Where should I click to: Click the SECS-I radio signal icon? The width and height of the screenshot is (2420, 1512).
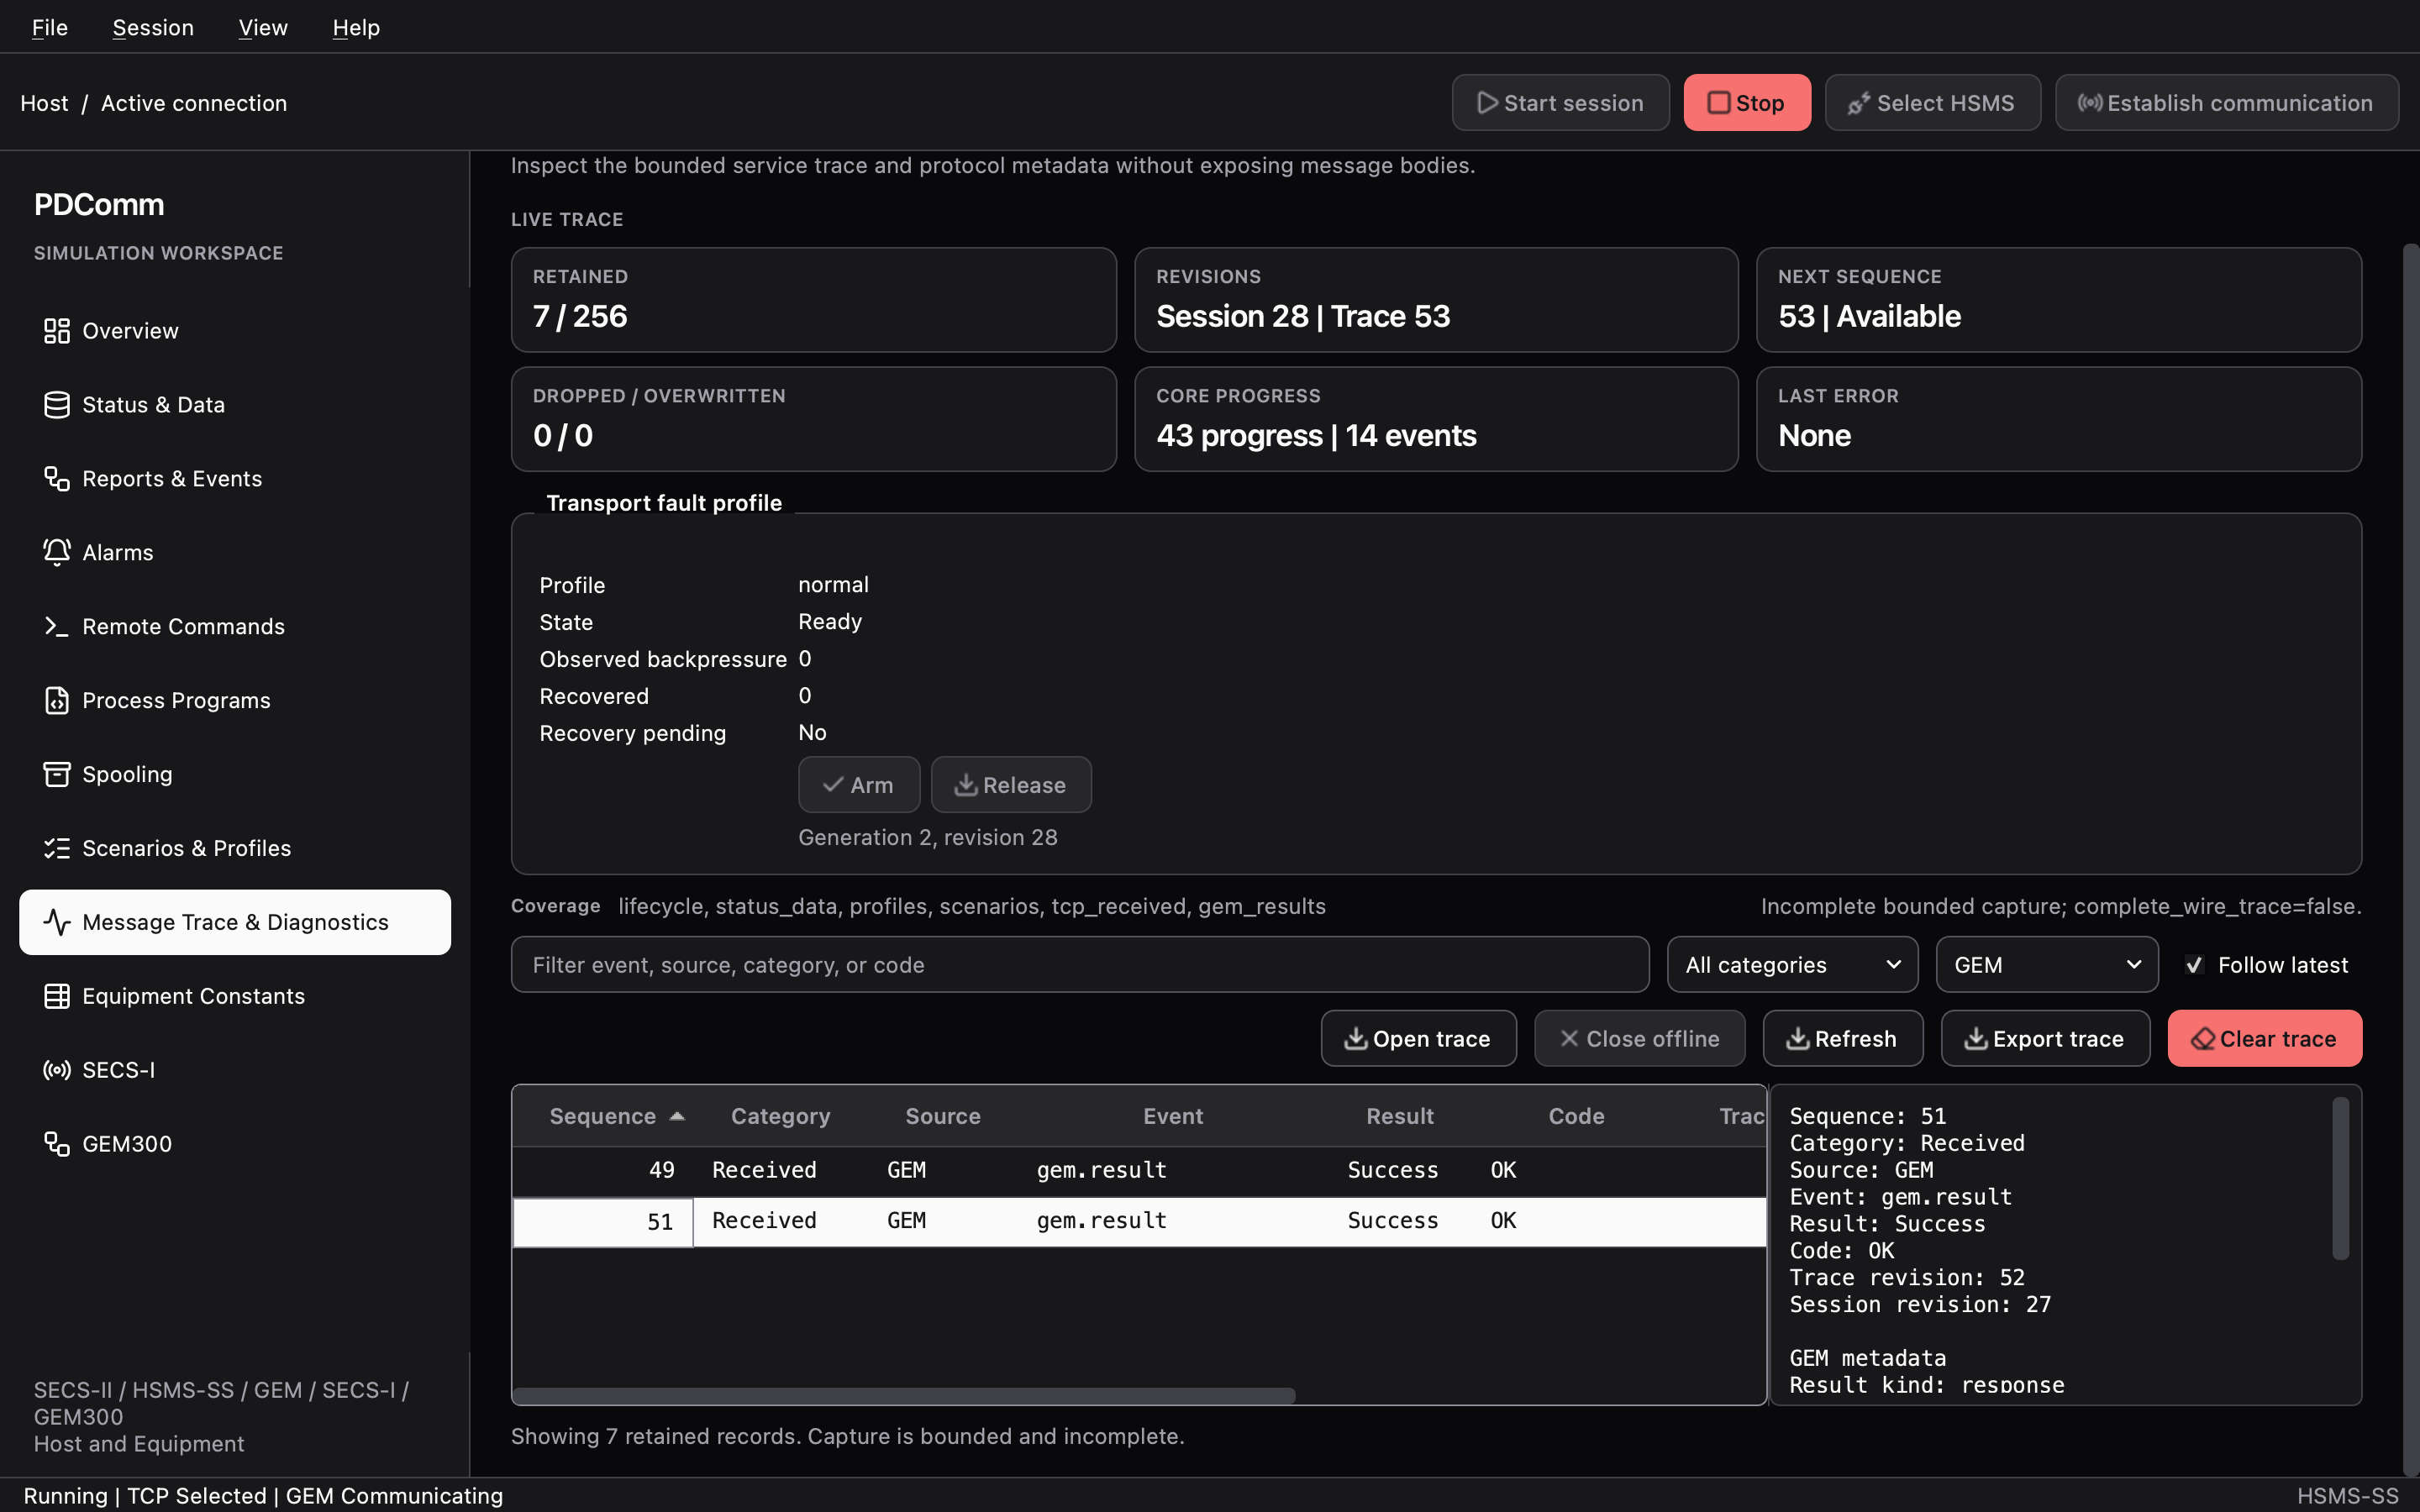coord(57,1070)
